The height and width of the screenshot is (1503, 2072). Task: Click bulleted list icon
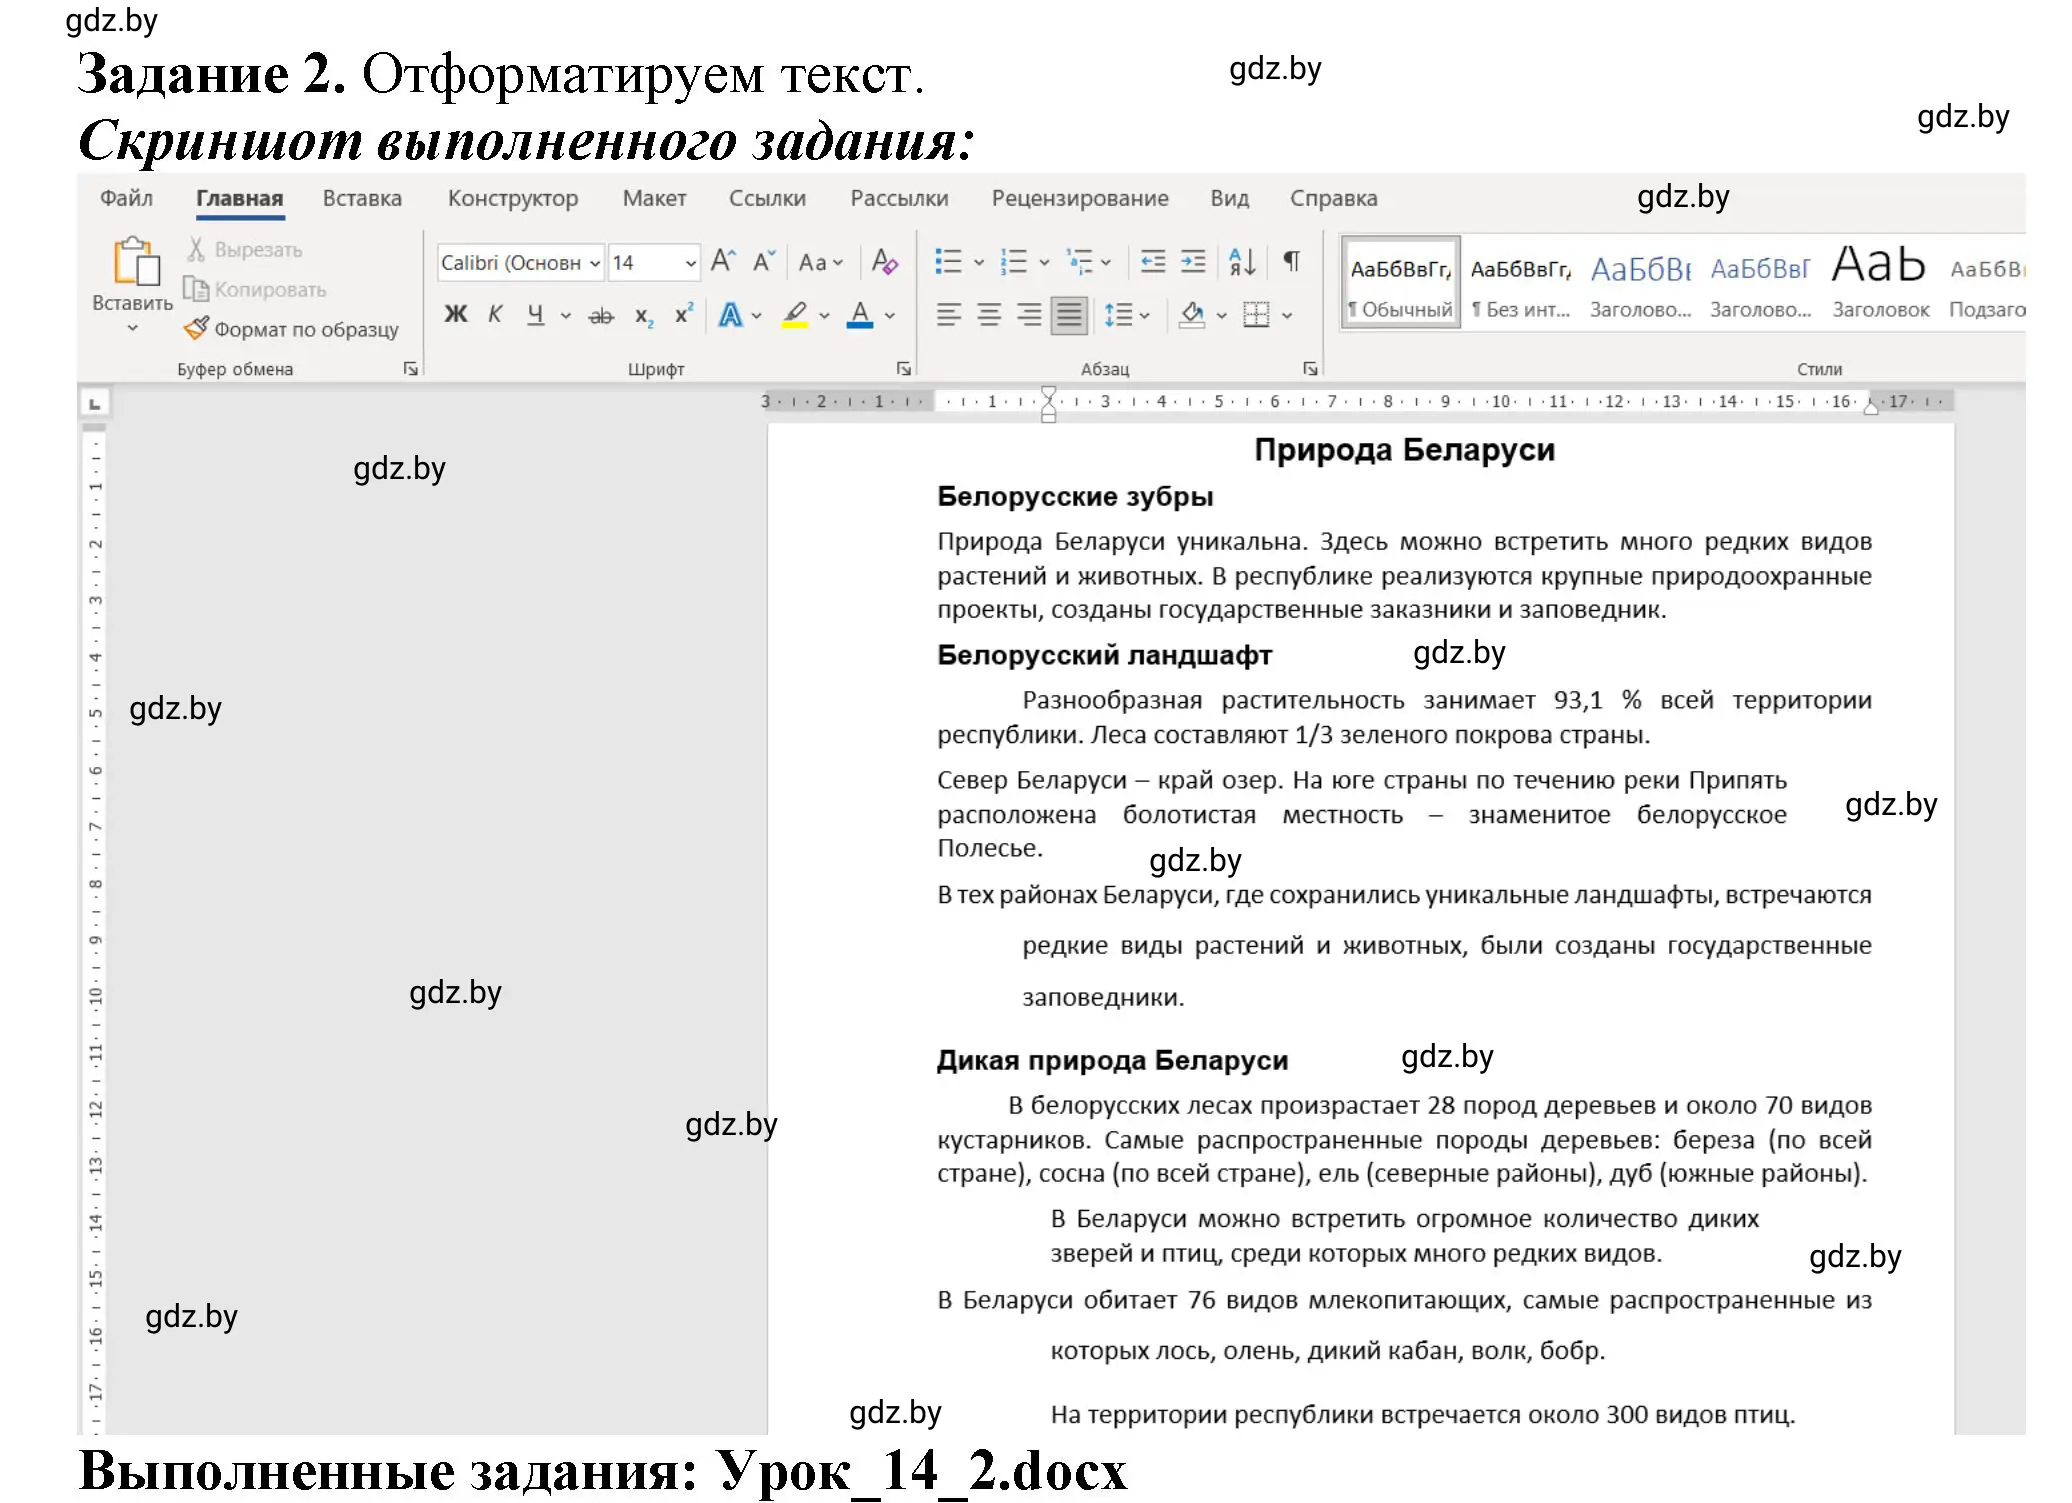tap(948, 262)
